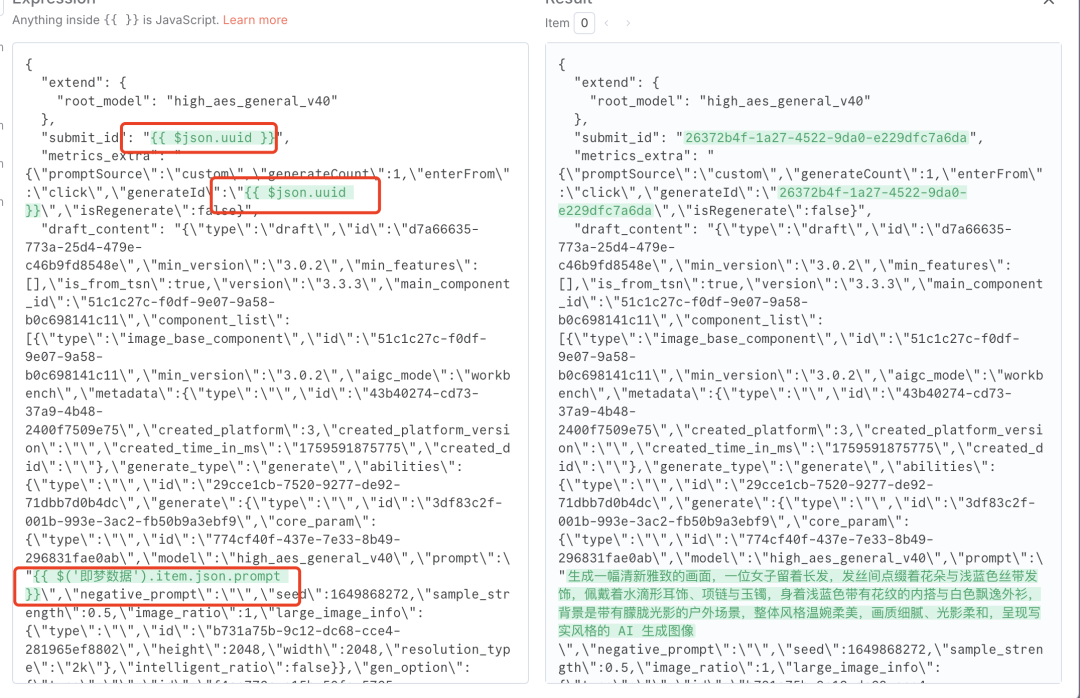This screenshot has height=698, width=1080.
Task: Click the $json.uuid expression in submit_id
Action: point(211,137)
